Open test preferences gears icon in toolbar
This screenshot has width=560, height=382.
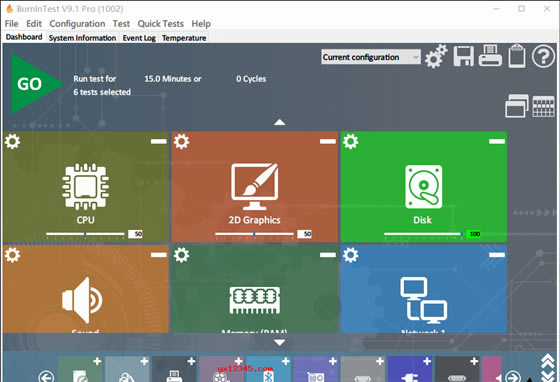[436, 56]
